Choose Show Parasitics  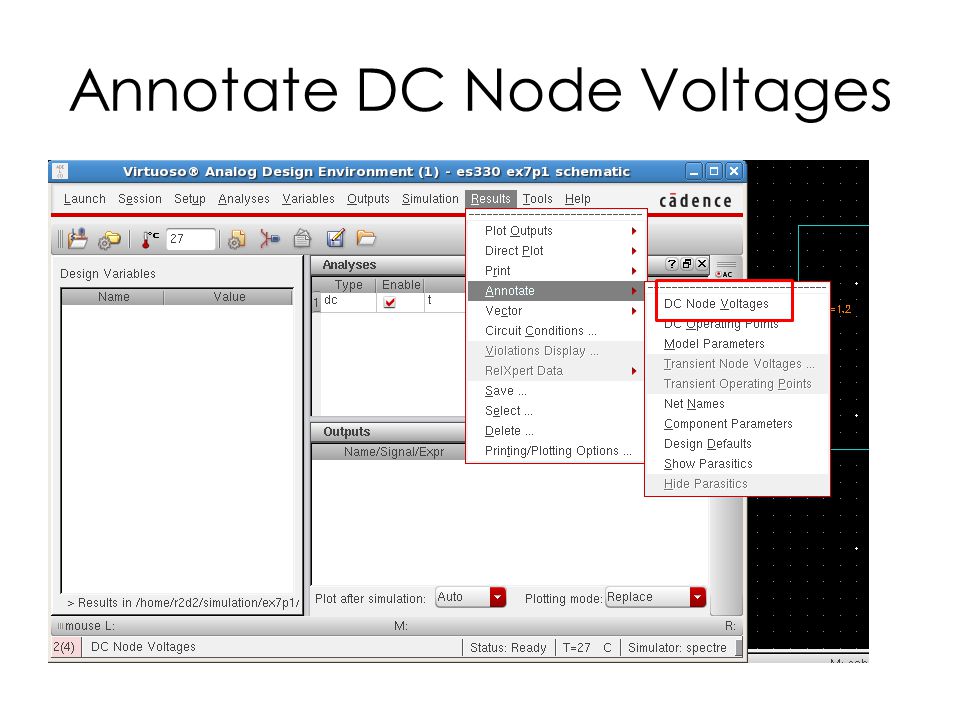pyautogui.click(x=708, y=464)
